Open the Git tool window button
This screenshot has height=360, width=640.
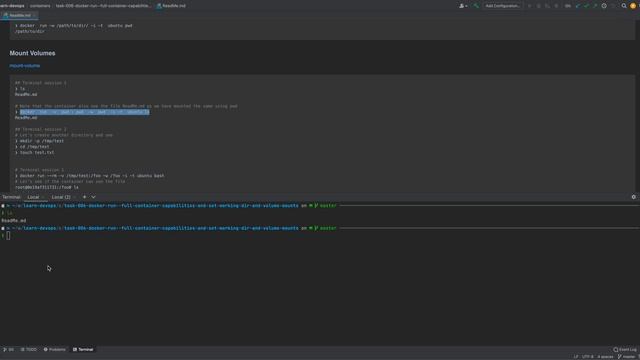pos(8,349)
